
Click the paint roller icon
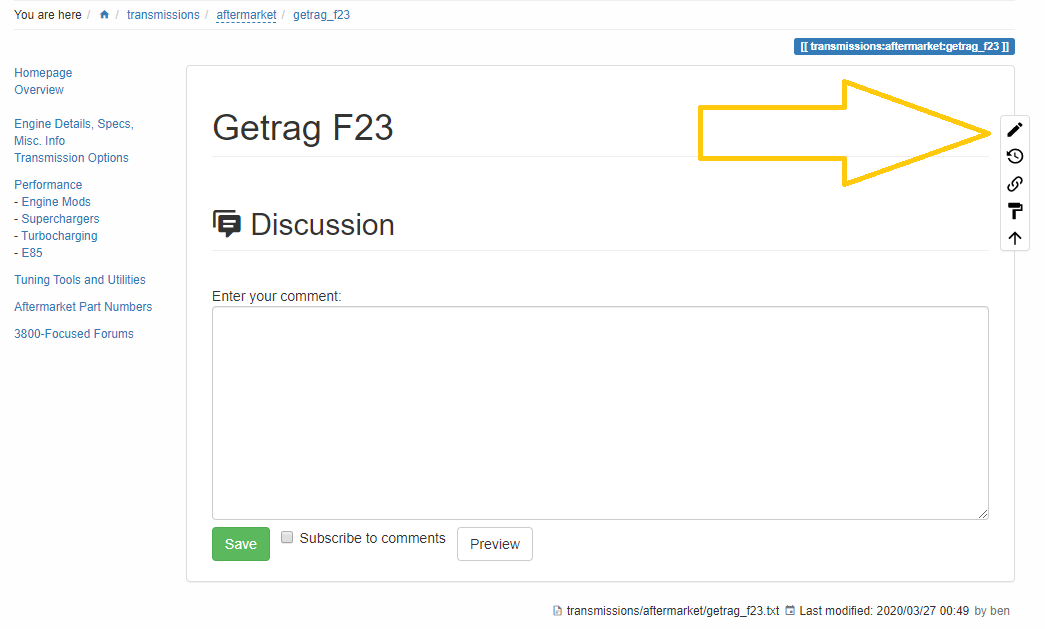[x=1014, y=211]
